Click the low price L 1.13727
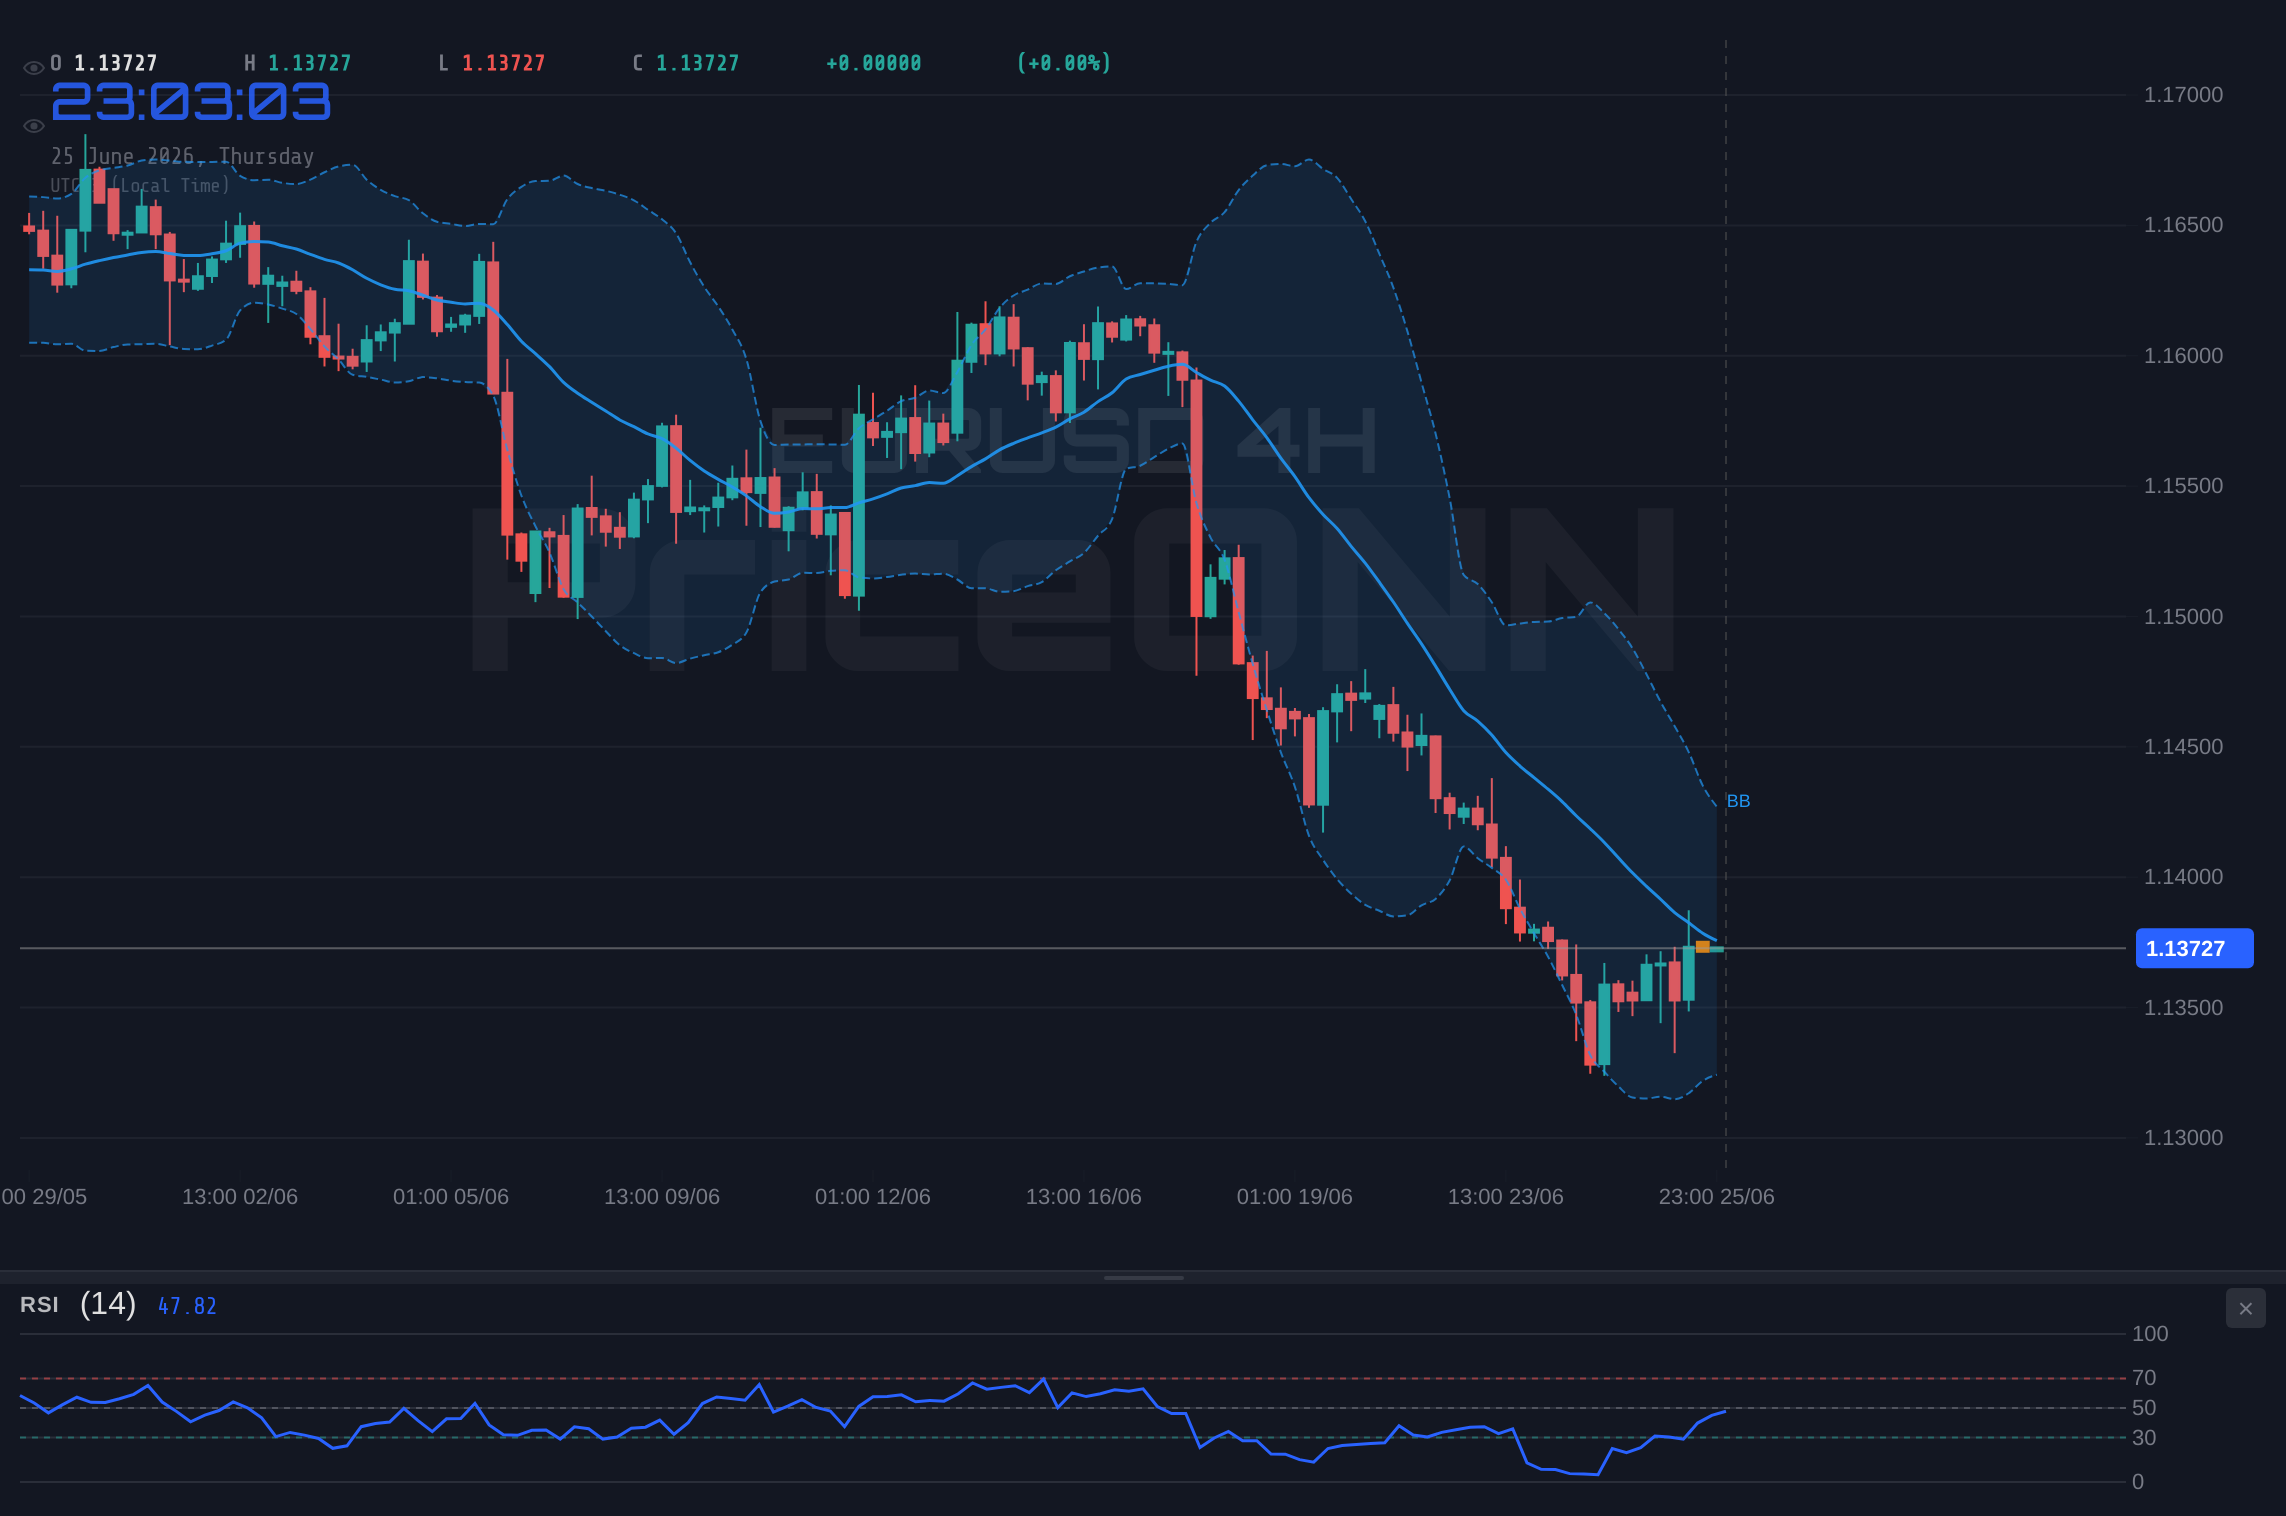 pos(492,63)
